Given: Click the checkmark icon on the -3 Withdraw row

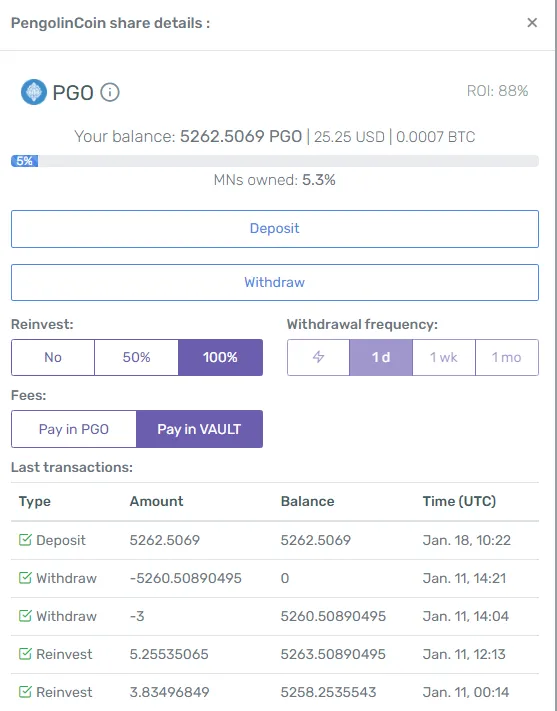Looking at the screenshot, I should pyautogui.click(x=25, y=616).
